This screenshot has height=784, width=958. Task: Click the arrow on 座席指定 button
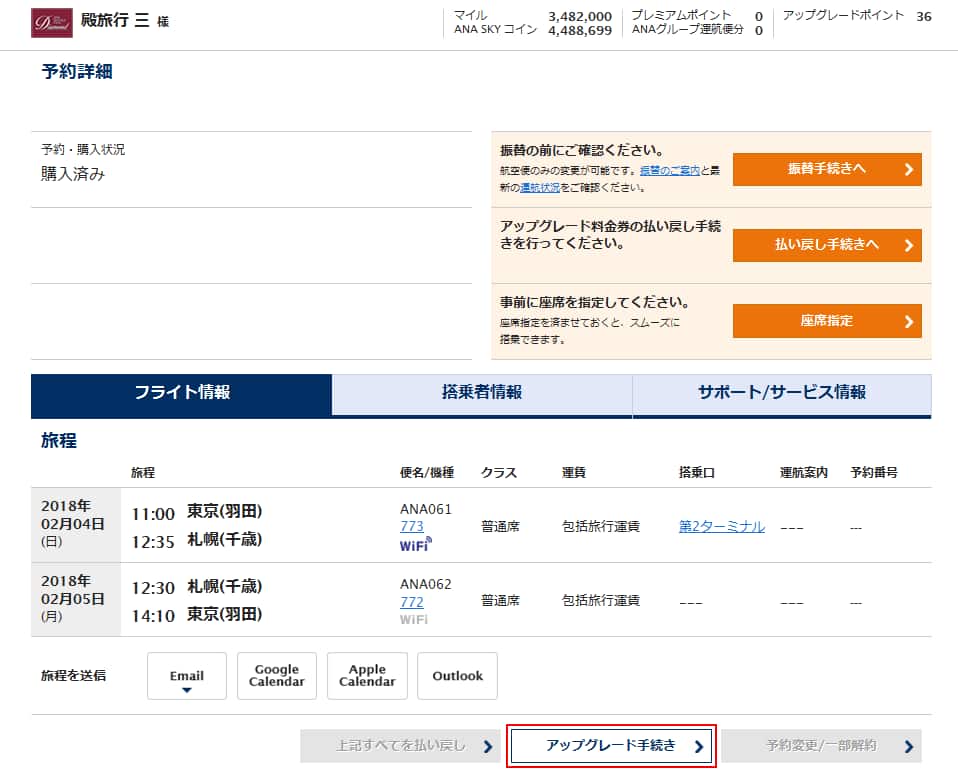[908, 321]
